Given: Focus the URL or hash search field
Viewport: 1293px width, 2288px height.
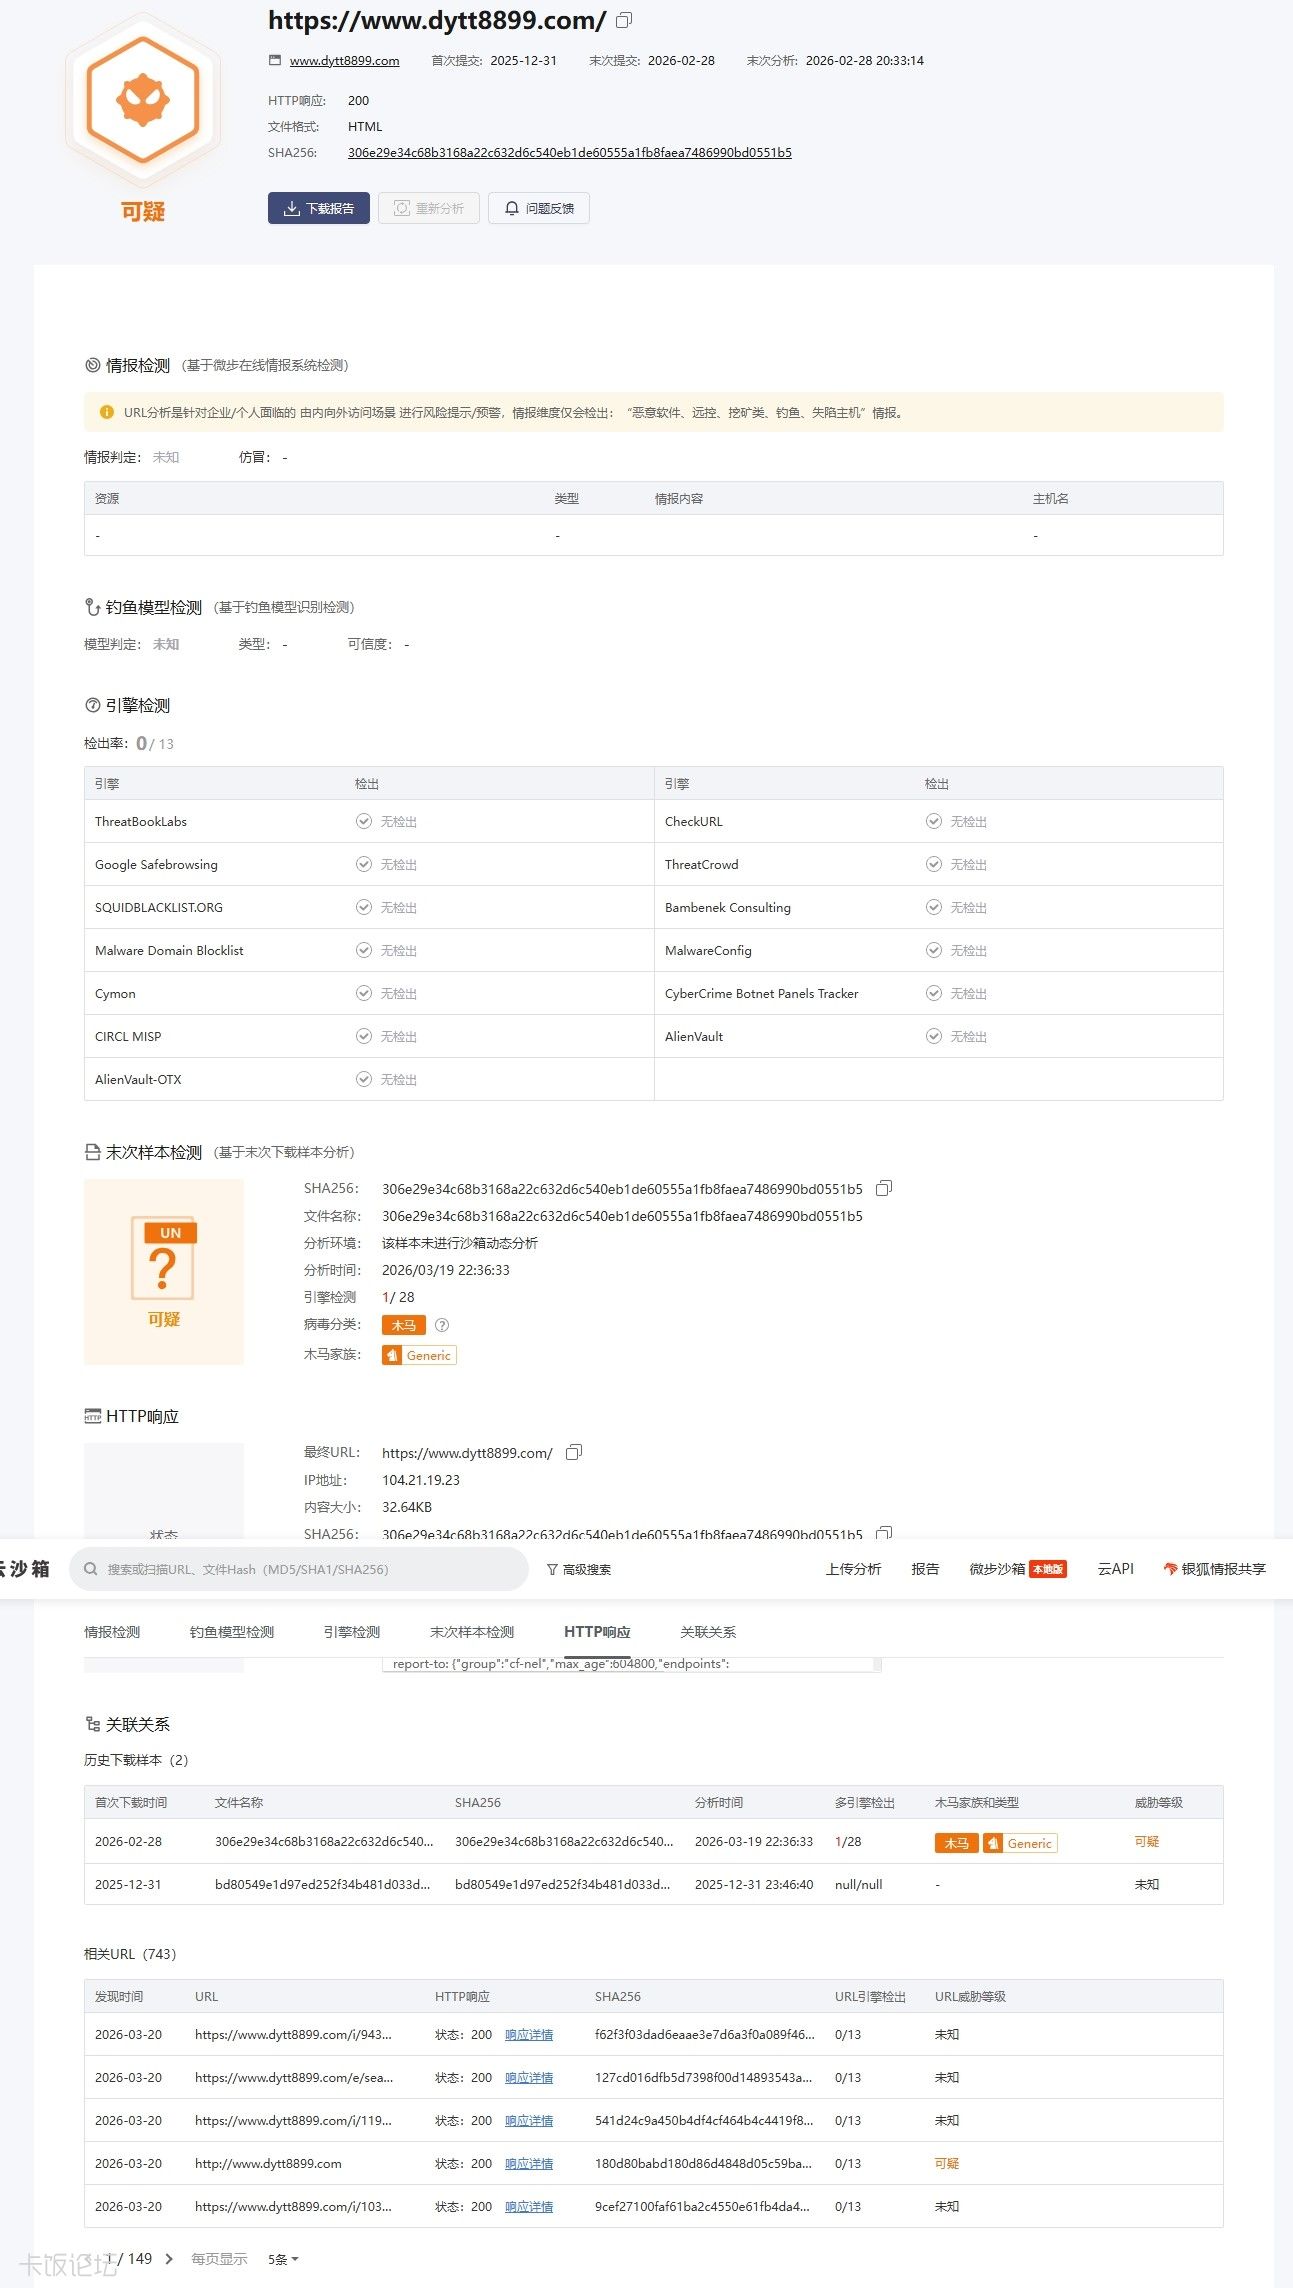Looking at the screenshot, I should tap(299, 1569).
